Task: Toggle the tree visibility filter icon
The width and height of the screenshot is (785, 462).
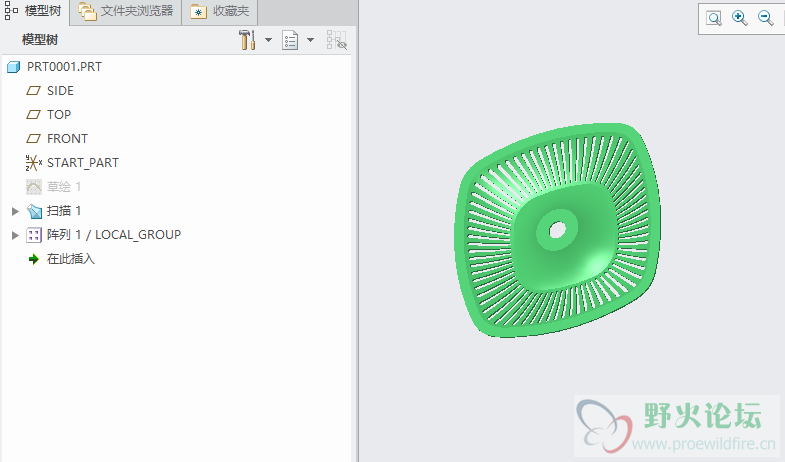Action: pos(336,40)
